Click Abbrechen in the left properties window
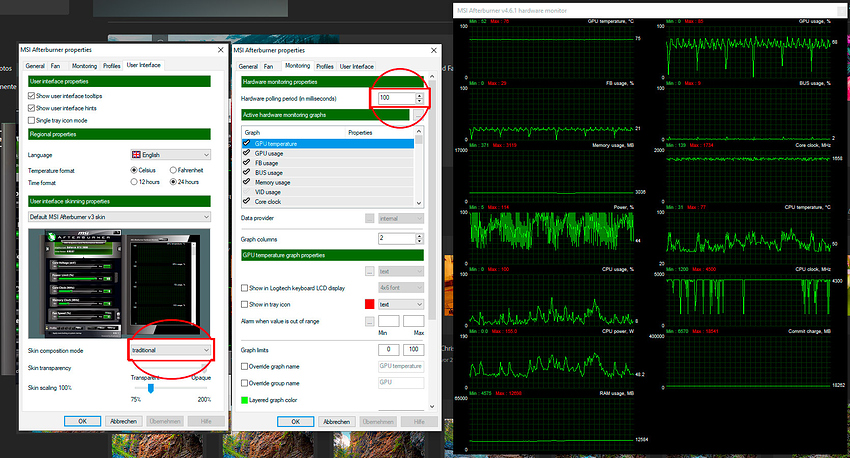Screen dimensions: 850x458 click(x=124, y=421)
